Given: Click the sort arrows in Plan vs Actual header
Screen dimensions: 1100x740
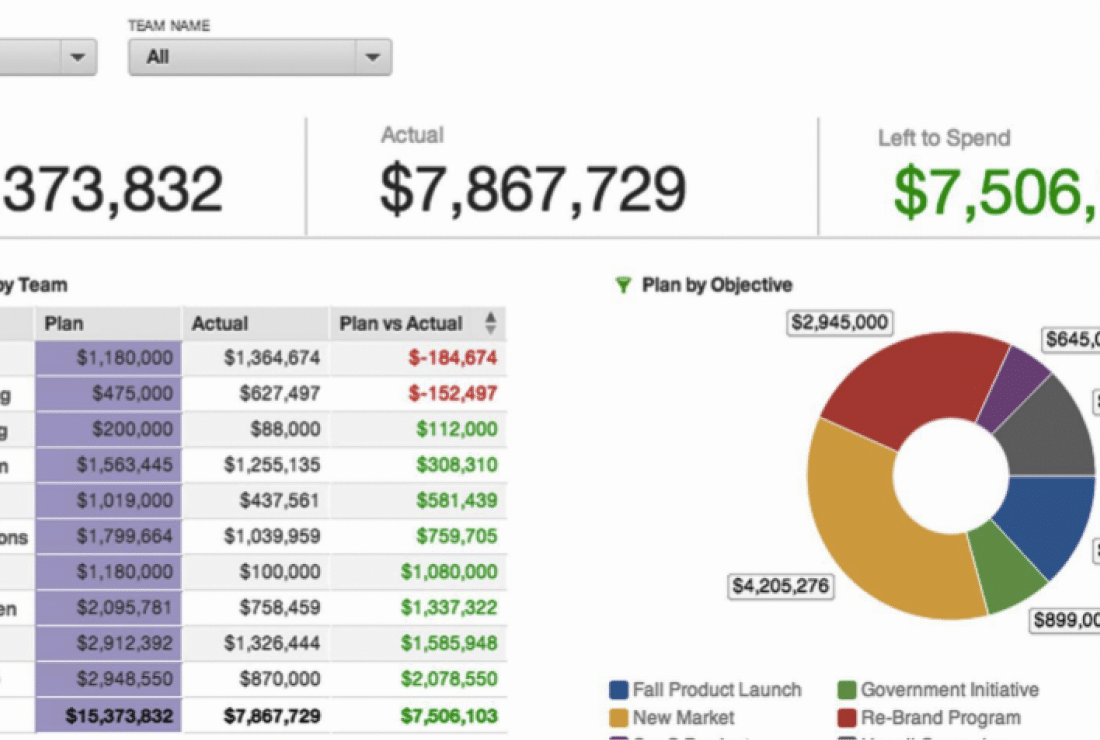Looking at the screenshot, I should pyautogui.click(x=490, y=323).
